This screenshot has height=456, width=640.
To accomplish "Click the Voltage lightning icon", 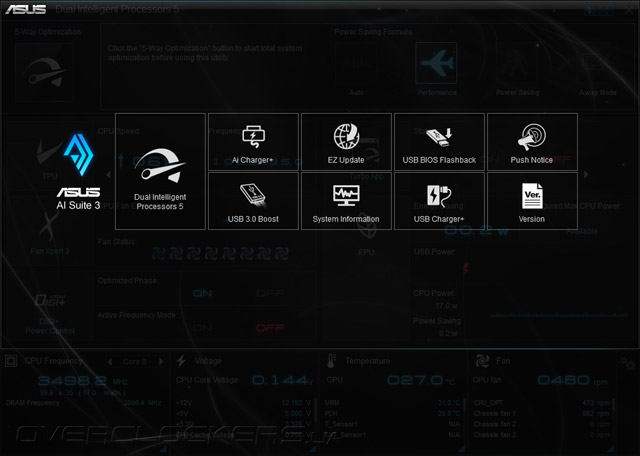I will 181,361.
